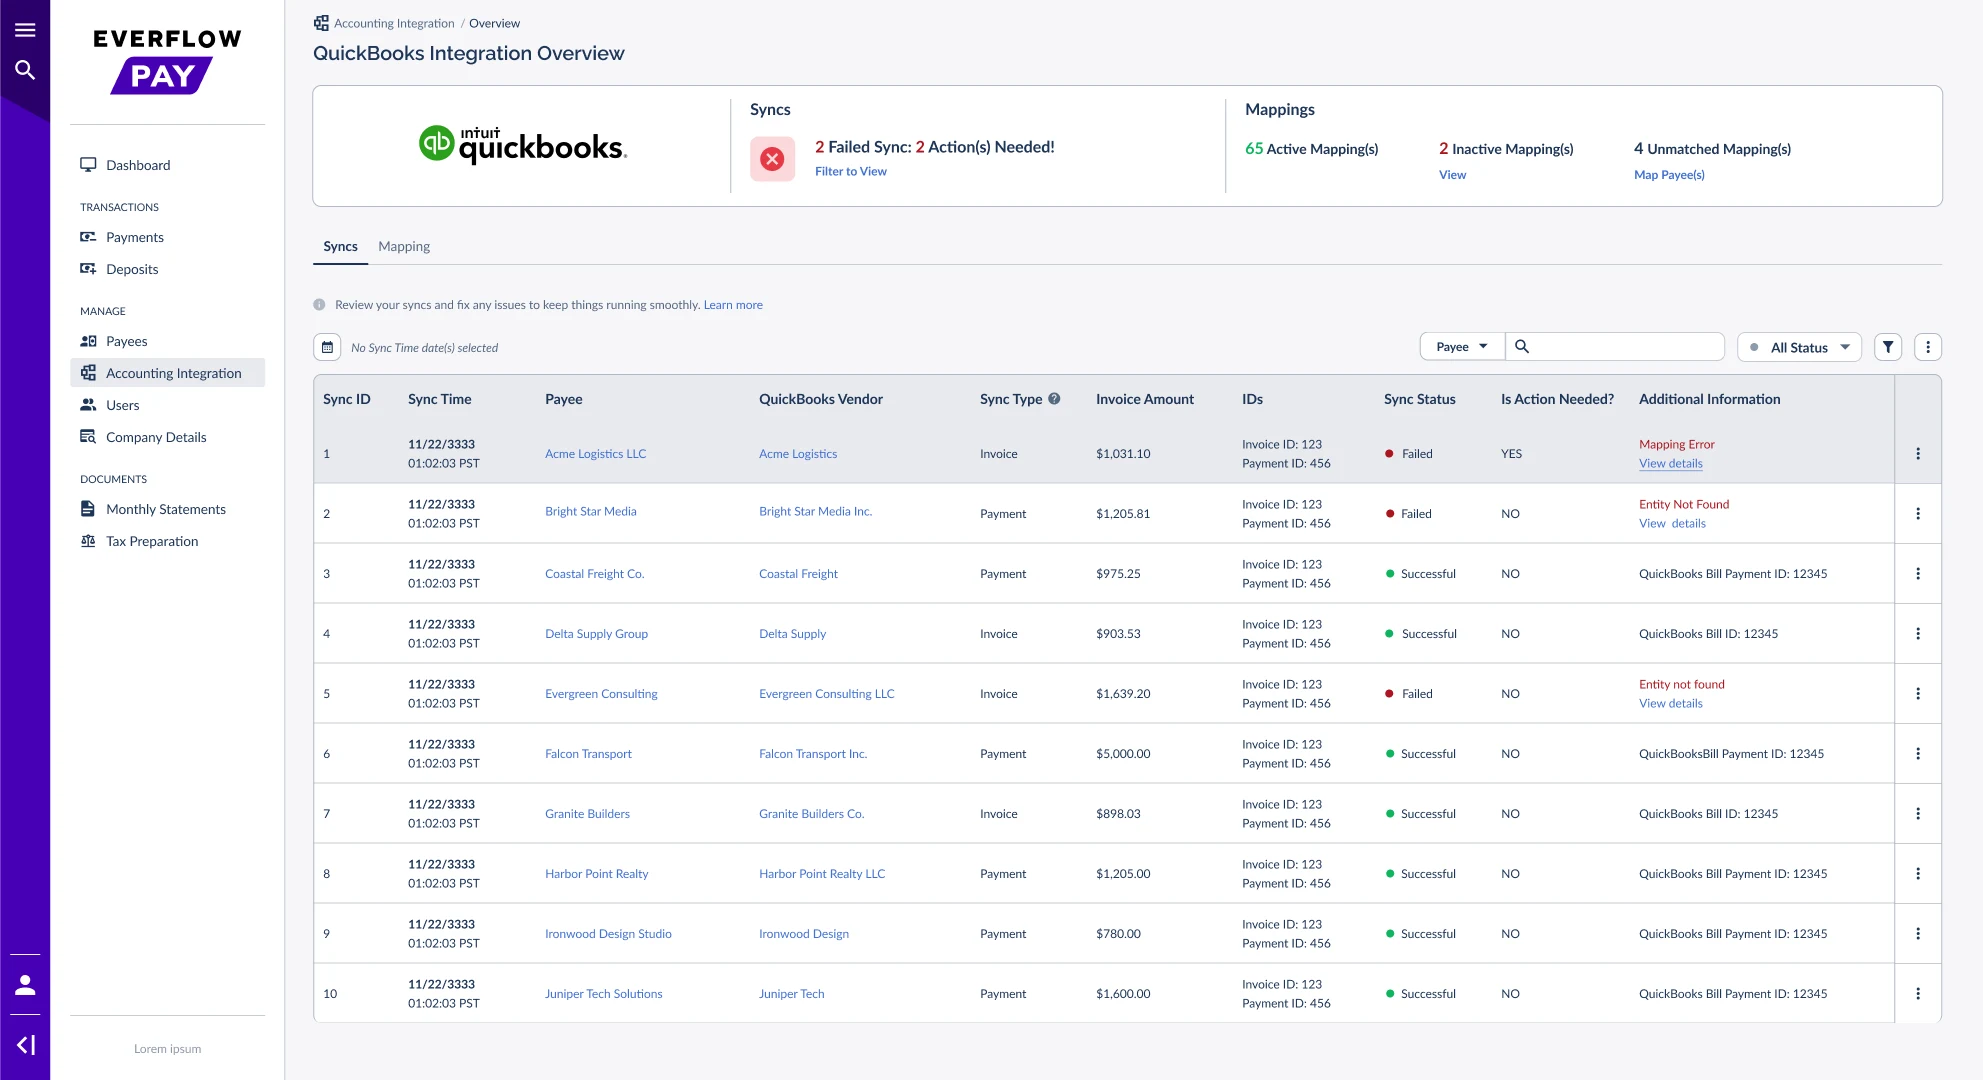The height and width of the screenshot is (1080, 1983).
Task: Open row actions for Juniper Tech Solutions
Action: point(1918,994)
